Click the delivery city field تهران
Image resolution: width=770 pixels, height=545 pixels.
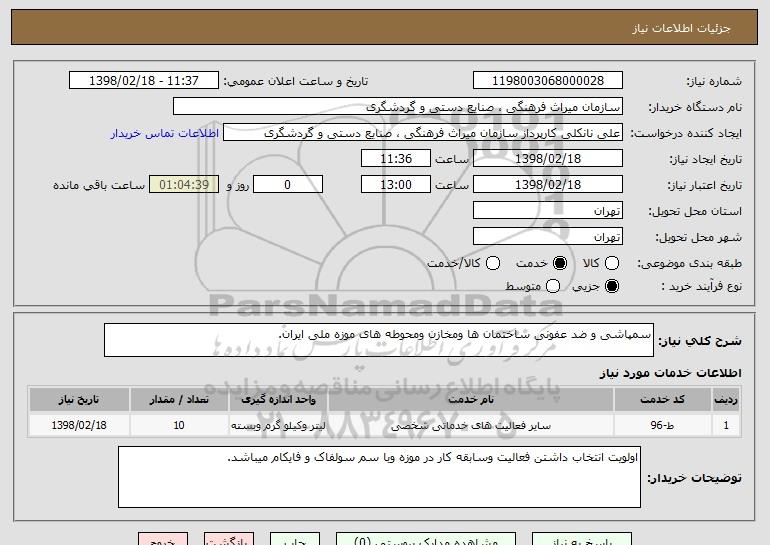548,237
